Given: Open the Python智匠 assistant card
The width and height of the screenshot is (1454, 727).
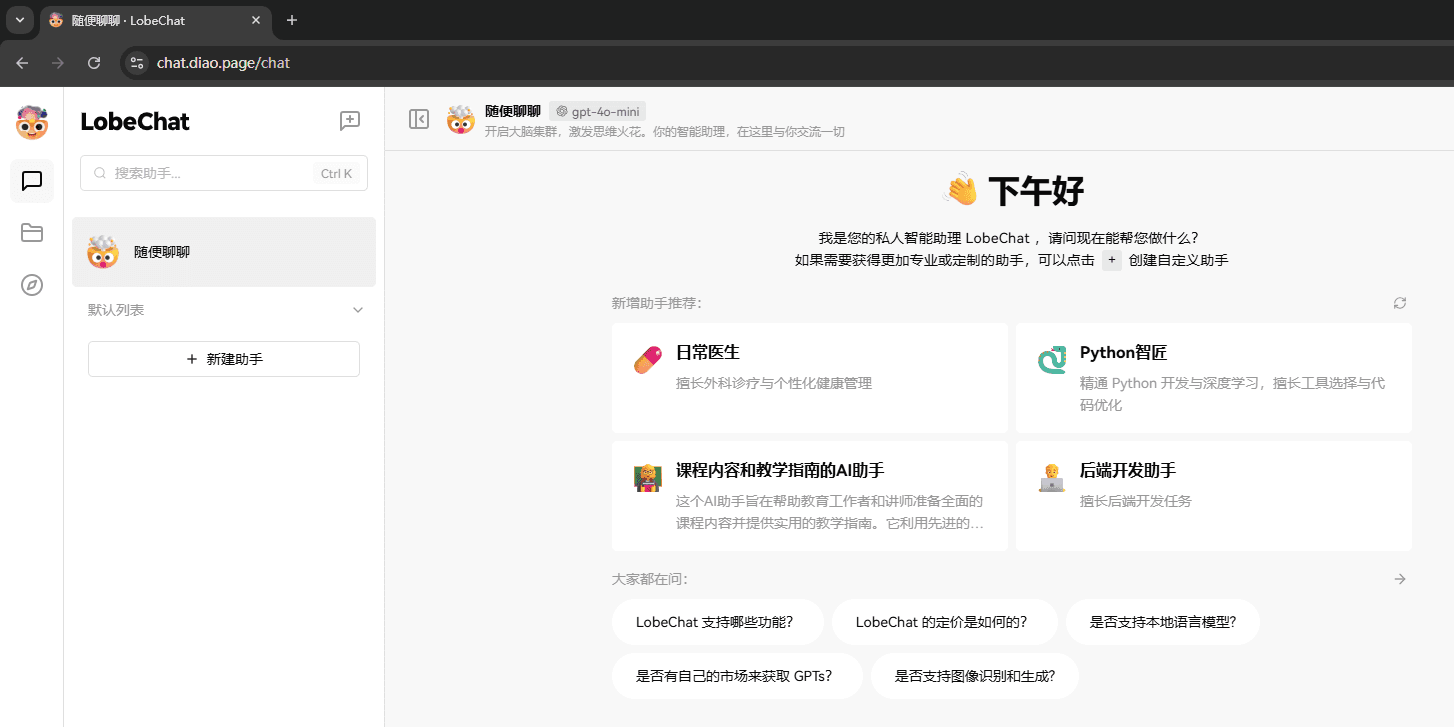Looking at the screenshot, I should tap(1214, 378).
